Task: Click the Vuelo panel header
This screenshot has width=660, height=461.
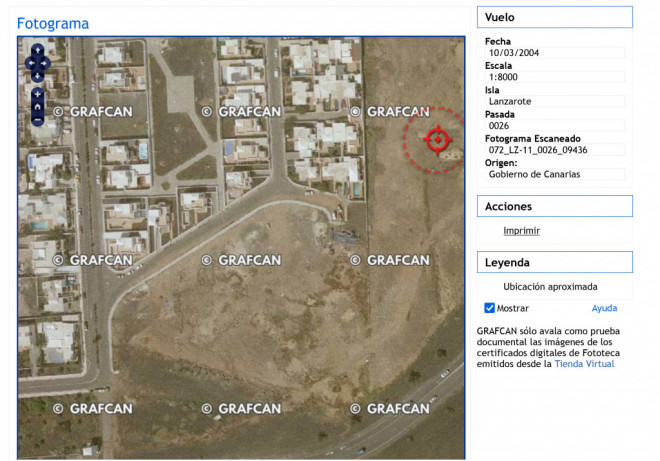Action: tap(554, 17)
